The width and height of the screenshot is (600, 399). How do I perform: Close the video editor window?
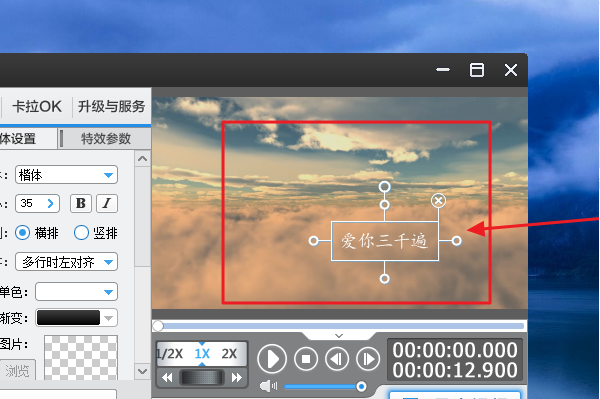(510, 70)
